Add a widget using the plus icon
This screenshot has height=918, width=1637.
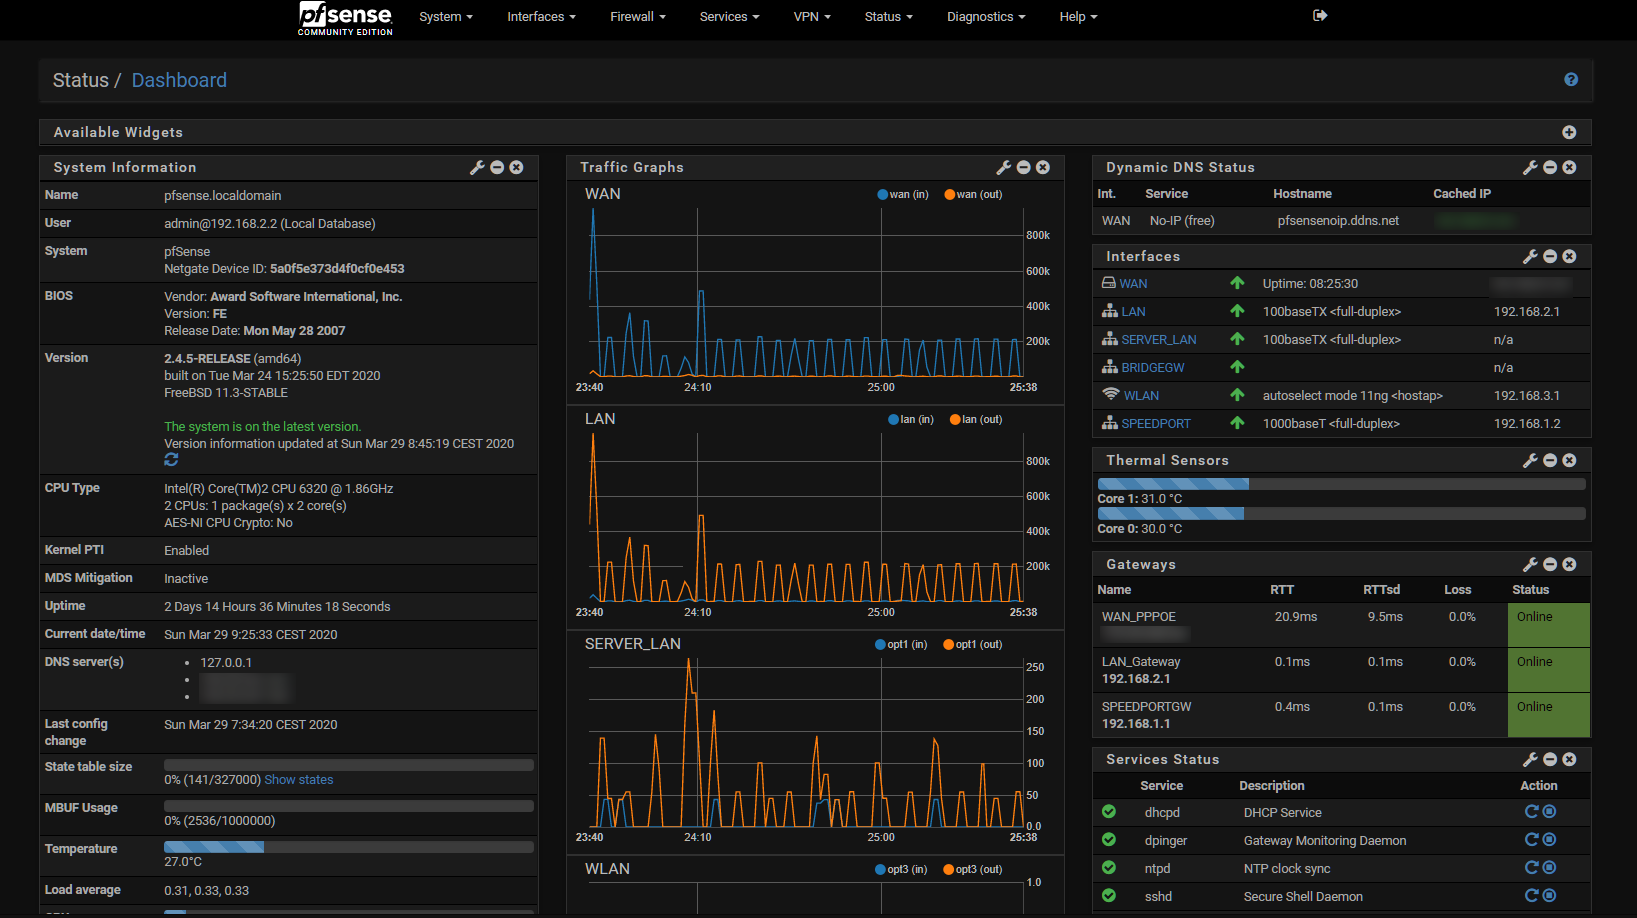(x=1570, y=131)
